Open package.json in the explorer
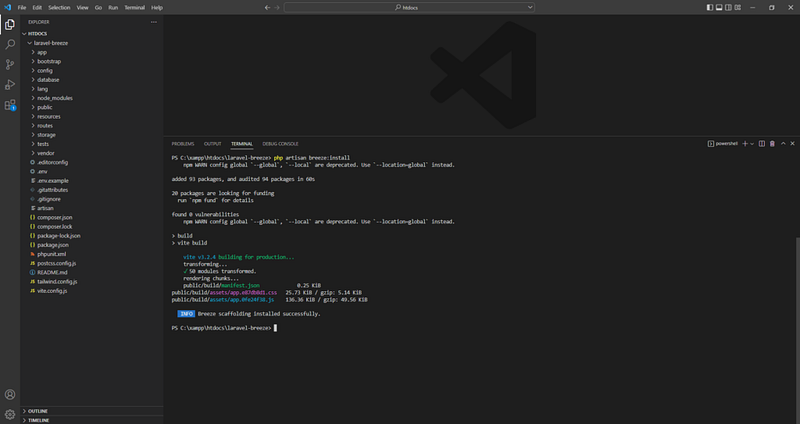This screenshot has width=800, height=424. coord(92,245)
